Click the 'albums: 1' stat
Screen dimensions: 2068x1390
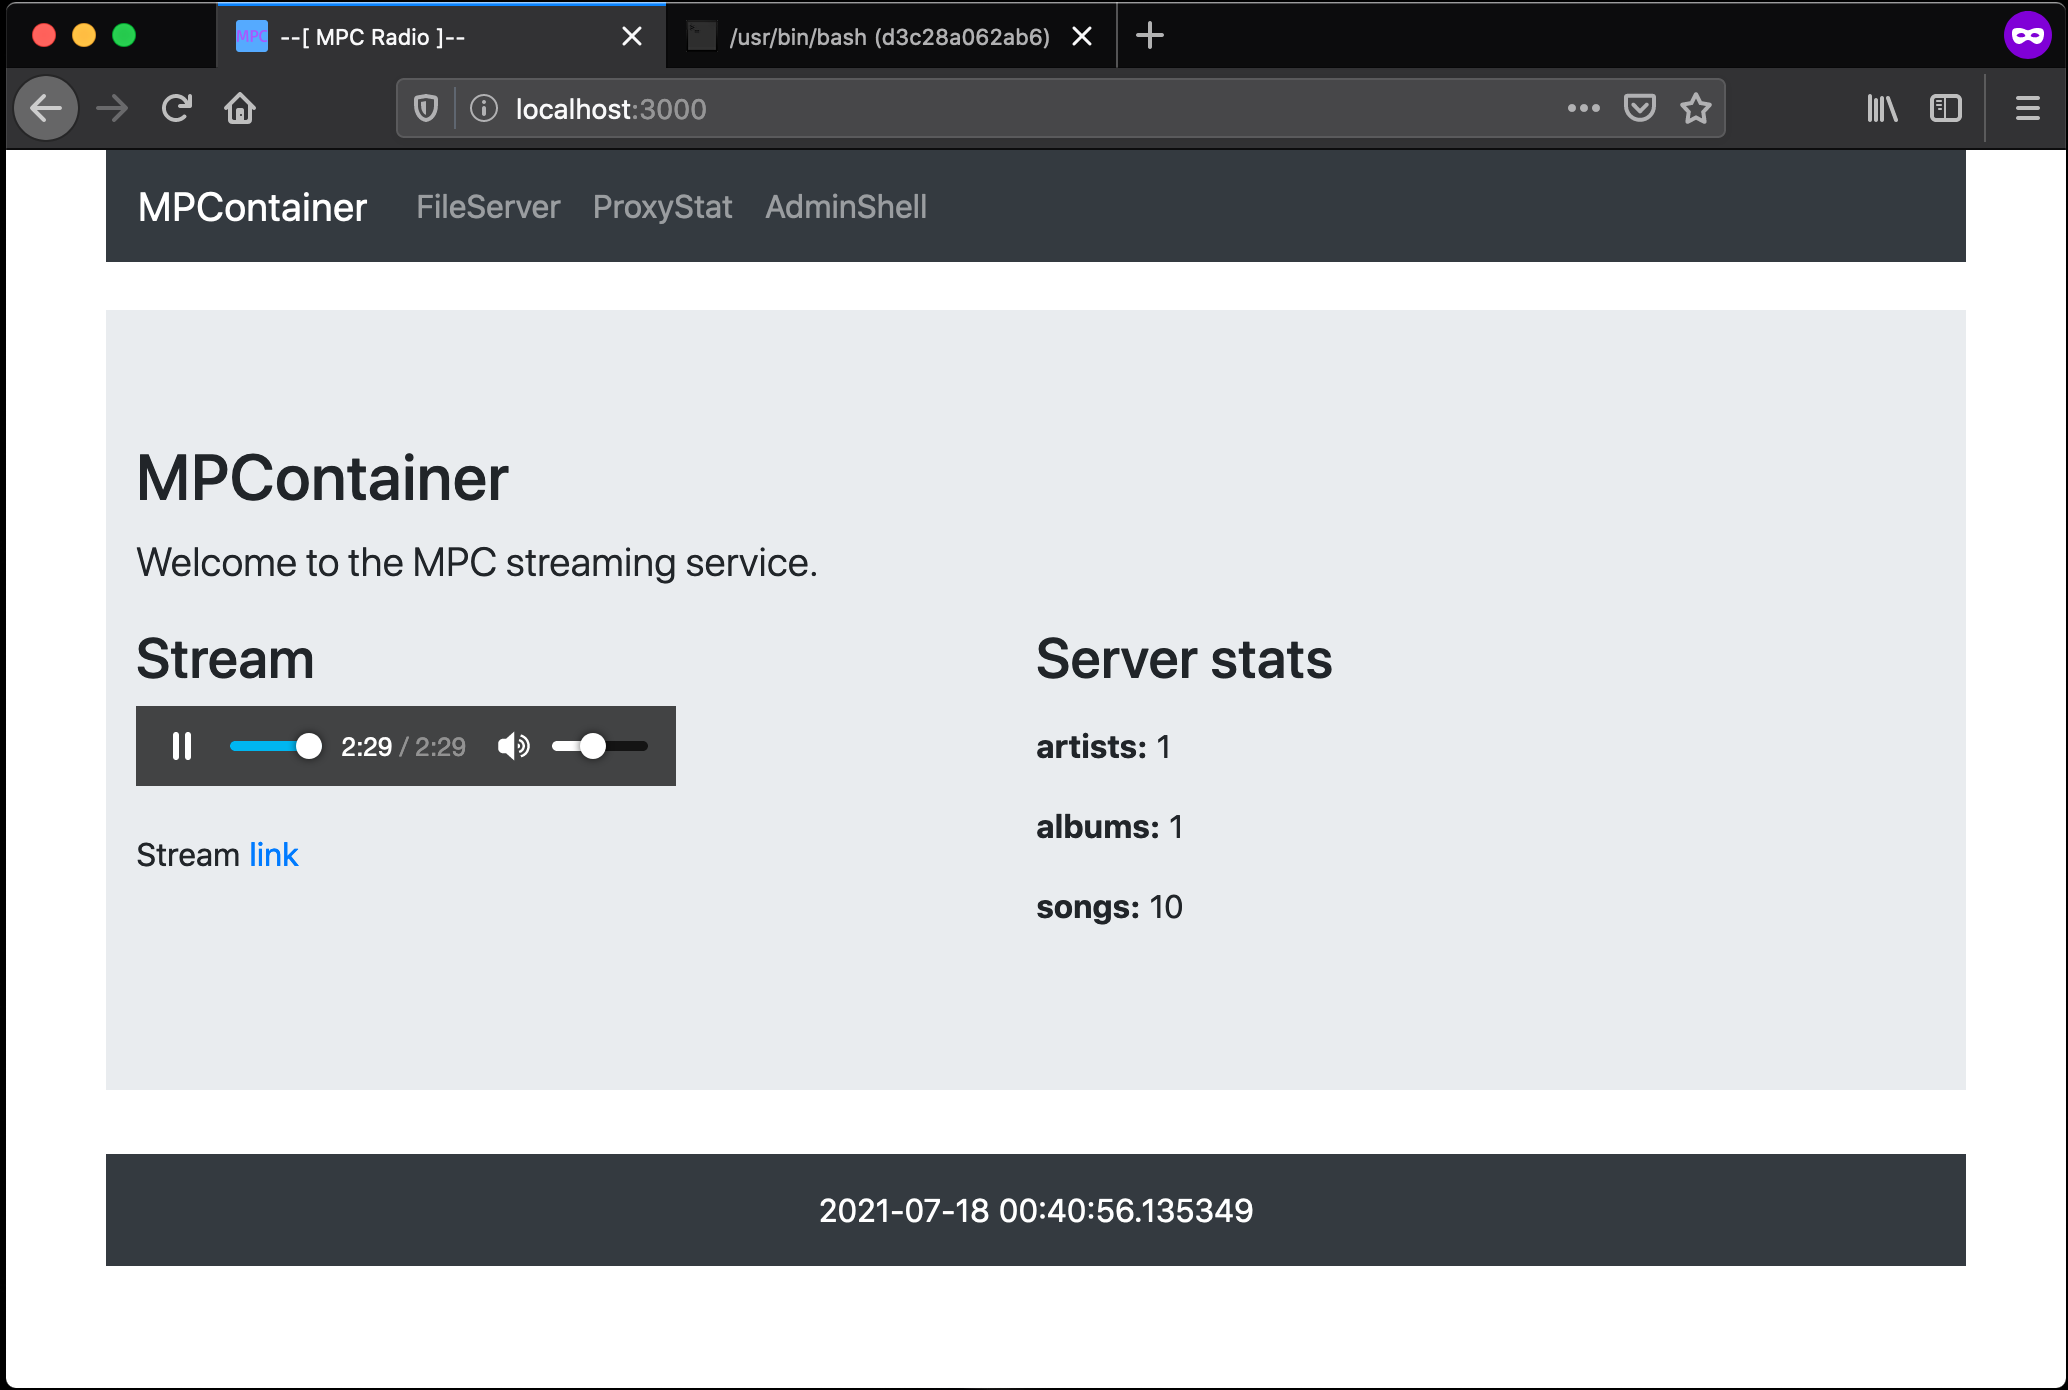[1109, 827]
